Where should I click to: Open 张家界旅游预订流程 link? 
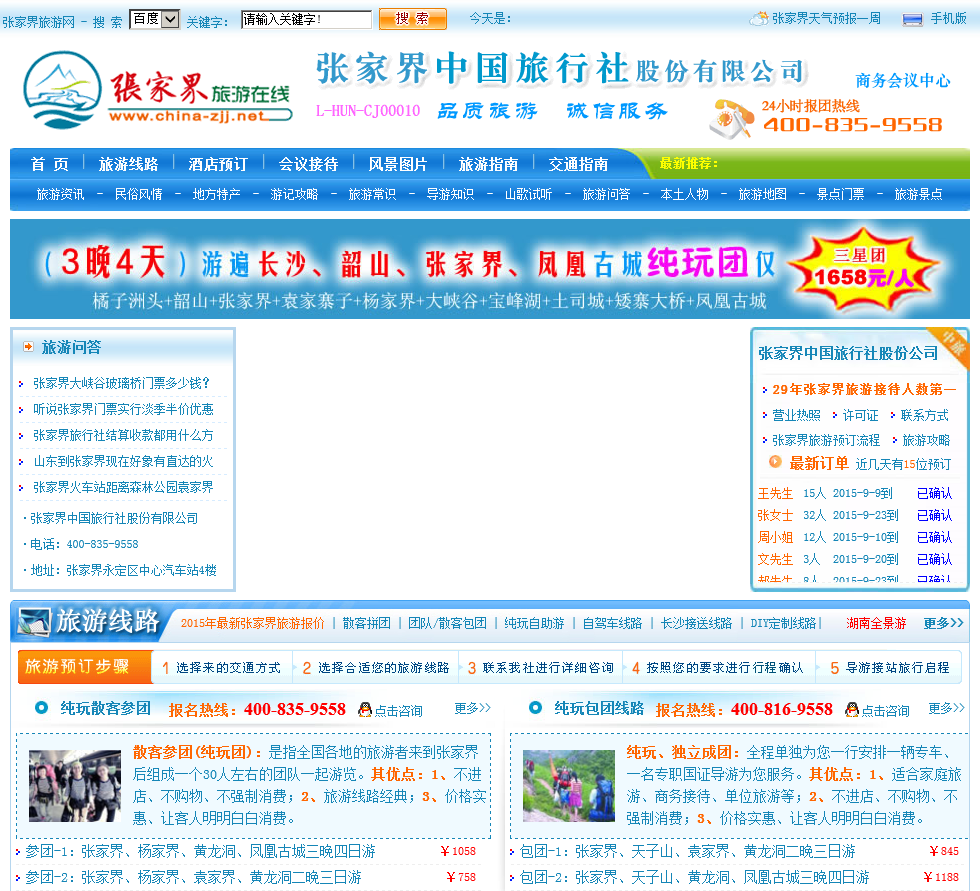click(x=826, y=440)
